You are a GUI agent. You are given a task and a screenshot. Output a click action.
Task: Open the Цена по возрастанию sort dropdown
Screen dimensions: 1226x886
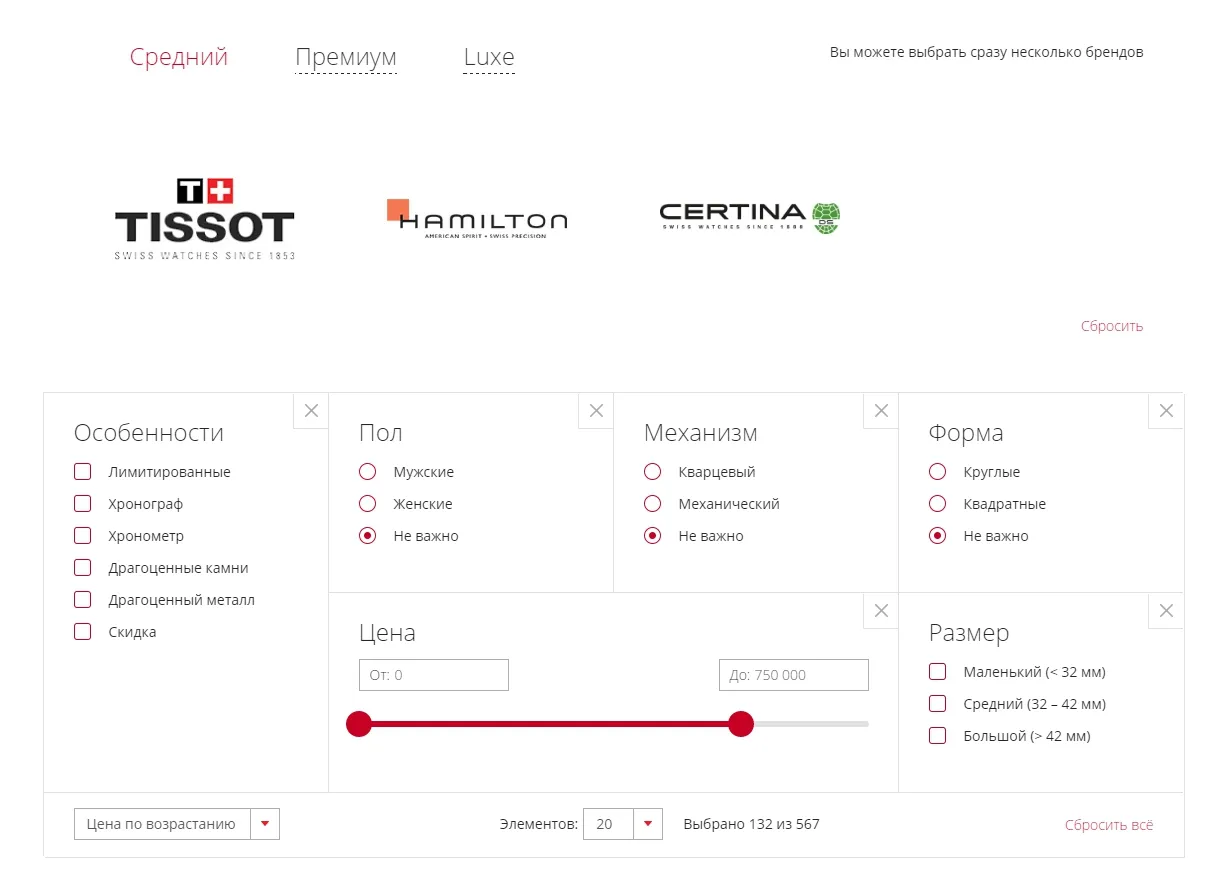(x=177, y=824)
